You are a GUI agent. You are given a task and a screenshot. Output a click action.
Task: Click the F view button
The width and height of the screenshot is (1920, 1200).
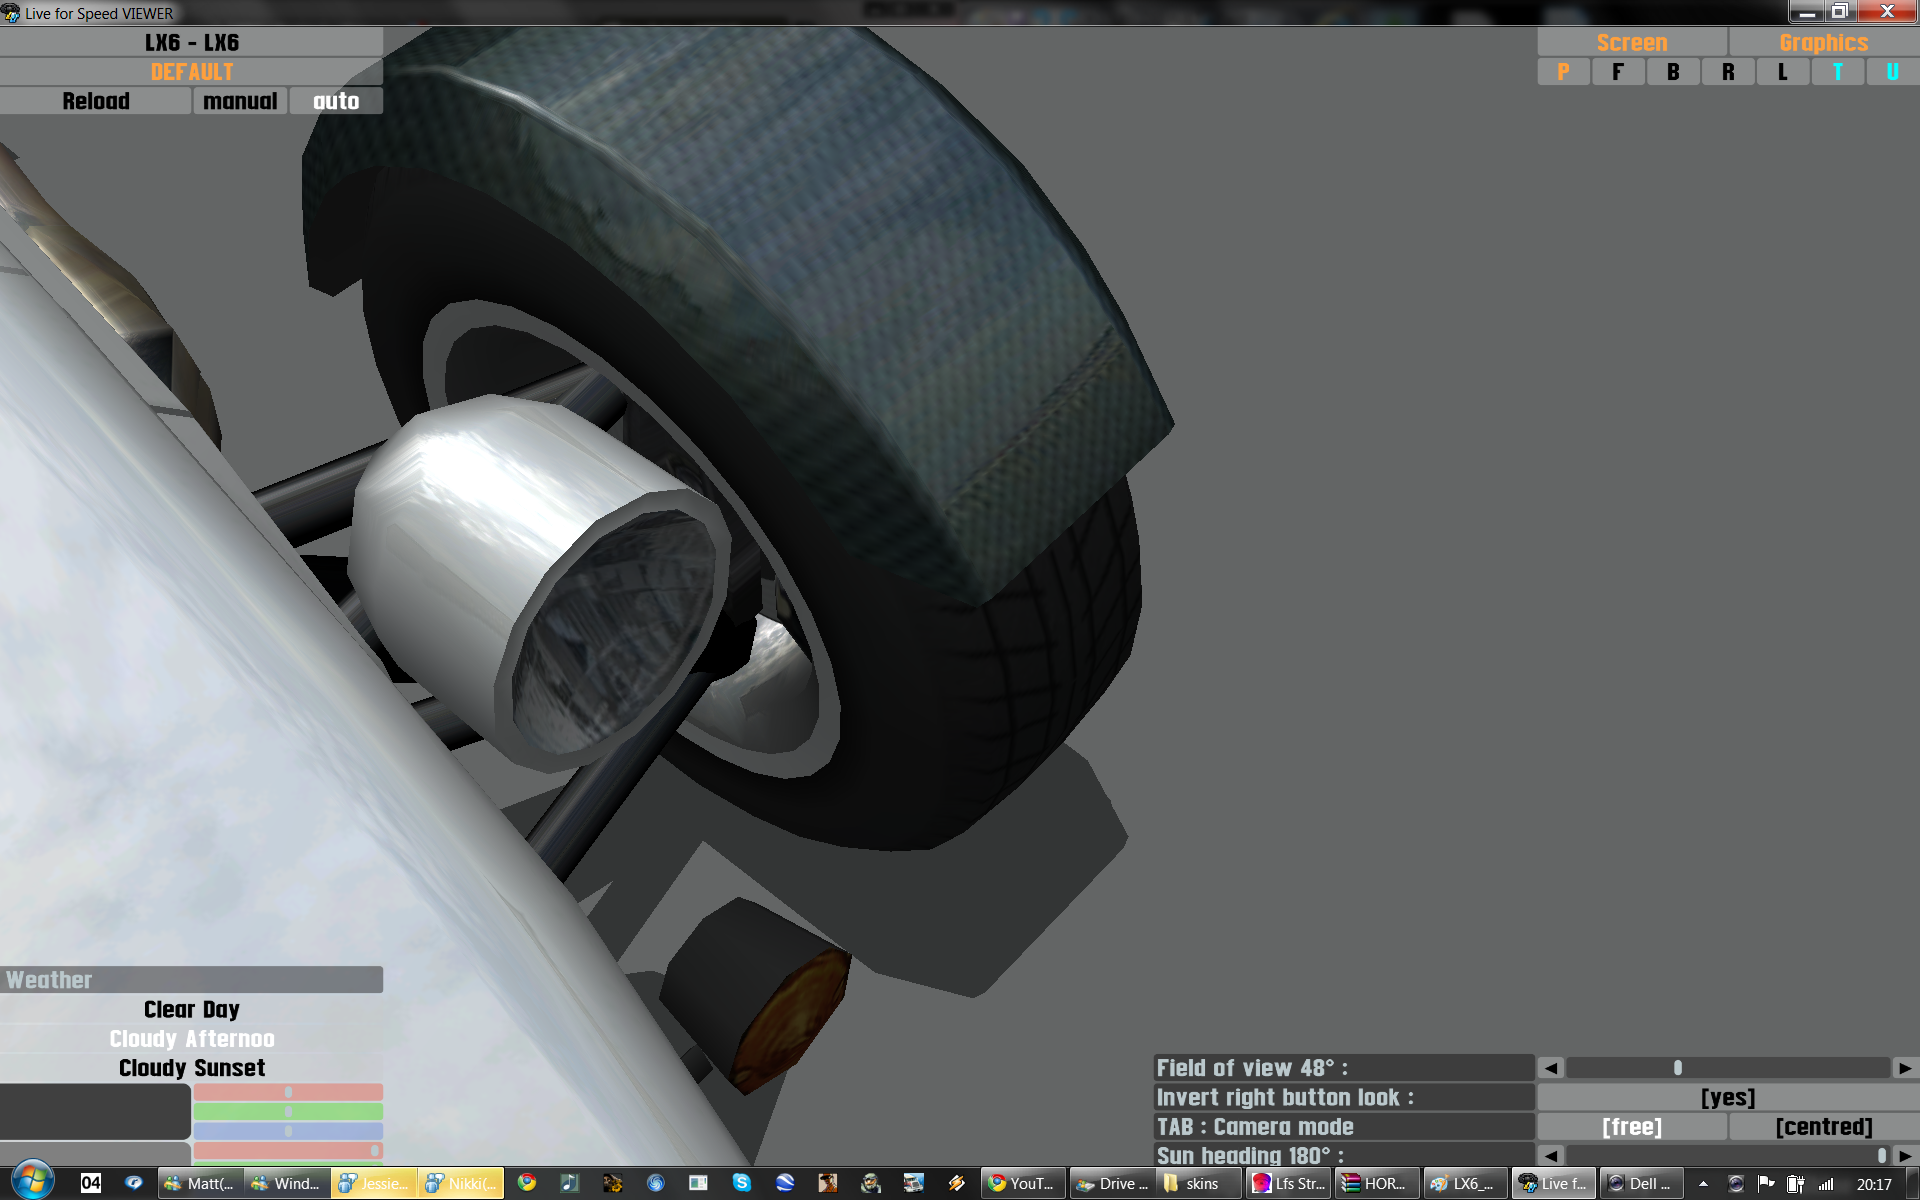[1618, 72]
